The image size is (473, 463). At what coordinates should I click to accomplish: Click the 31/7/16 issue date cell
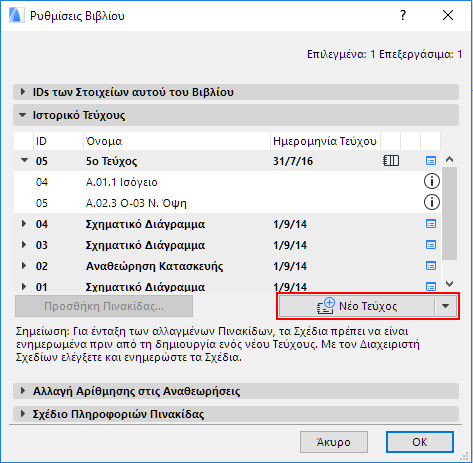(293, 161)
